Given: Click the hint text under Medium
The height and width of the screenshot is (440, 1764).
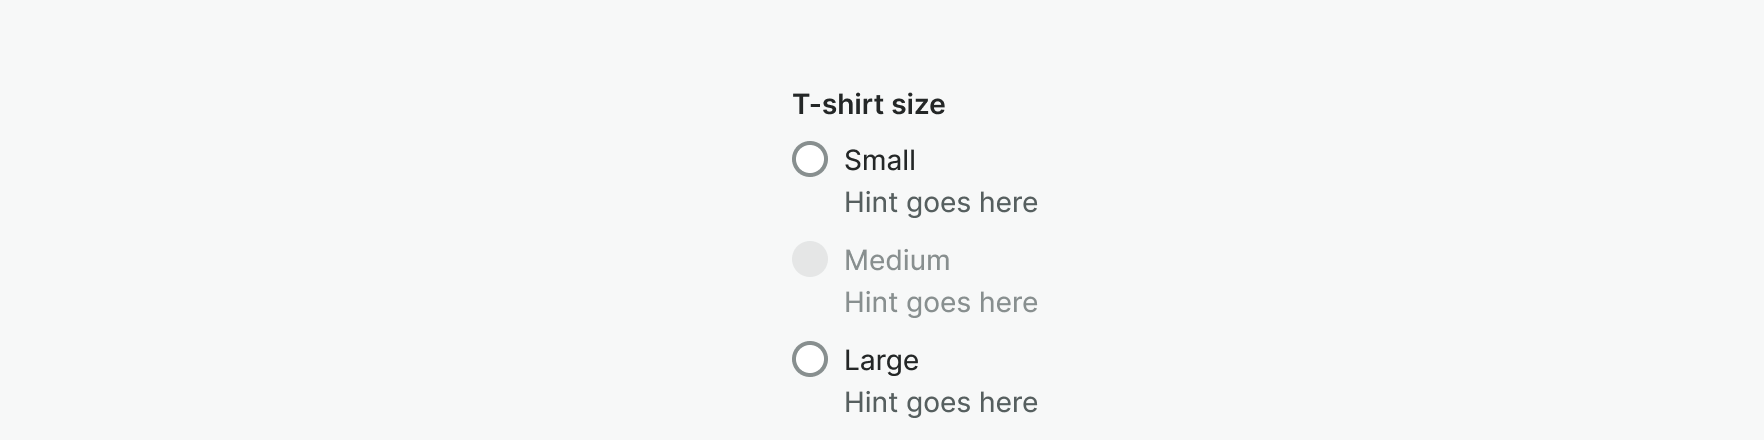Looking at the screenshot, I should (940, 302).
